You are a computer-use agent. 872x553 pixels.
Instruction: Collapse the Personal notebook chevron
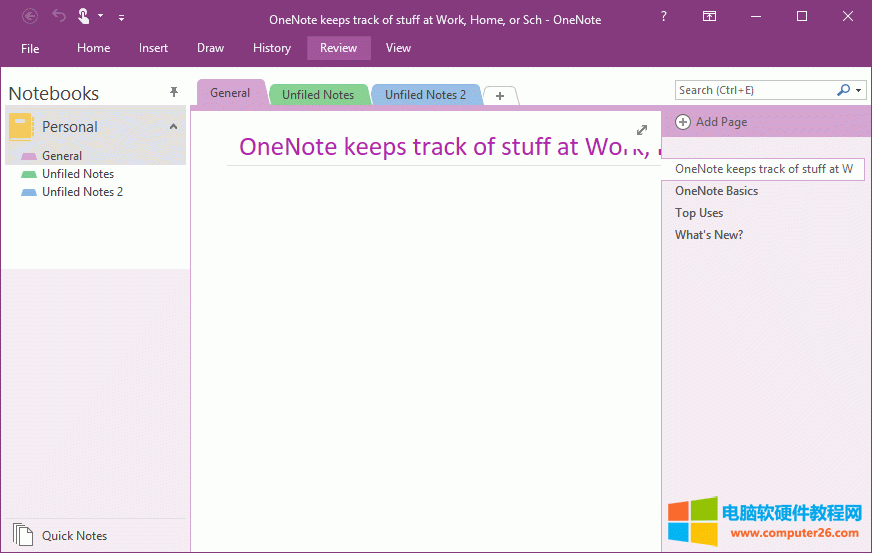point(174,127)
